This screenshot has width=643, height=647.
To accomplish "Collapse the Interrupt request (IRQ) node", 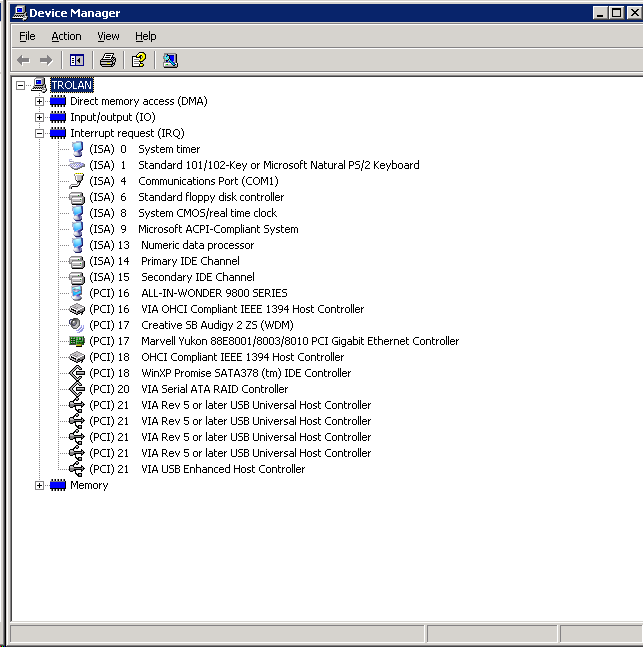I will [40, 133].
